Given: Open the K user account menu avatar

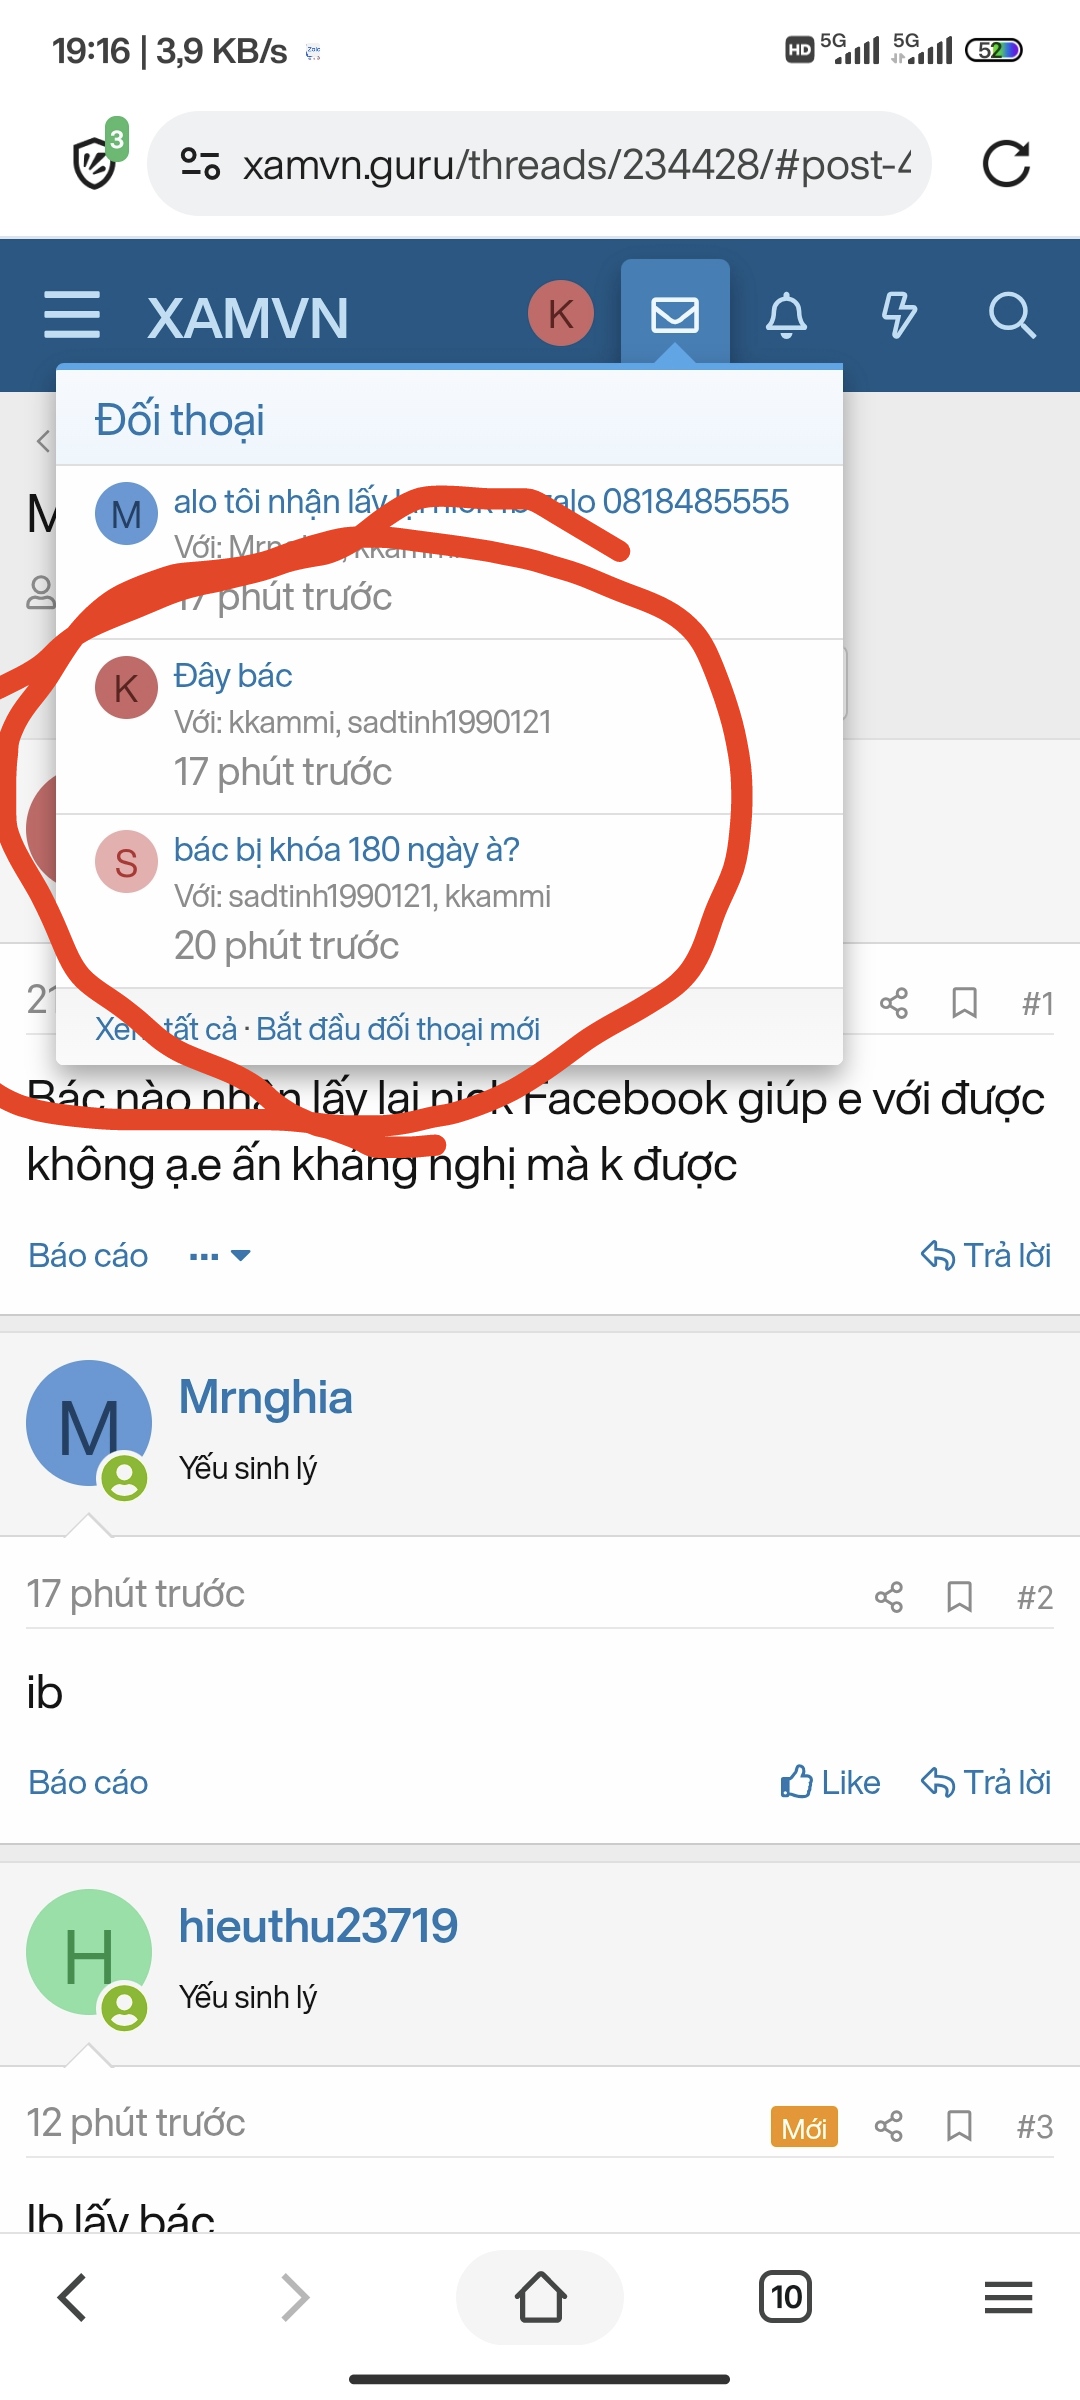Looking at the screenshot, I should (561, 314).
